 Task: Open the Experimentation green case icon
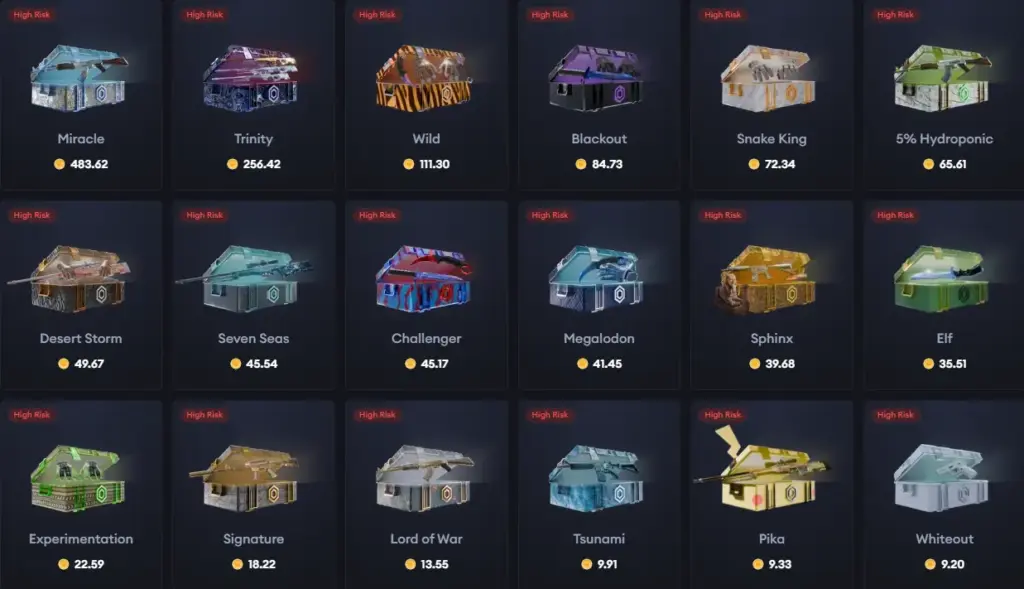[78, 479]
